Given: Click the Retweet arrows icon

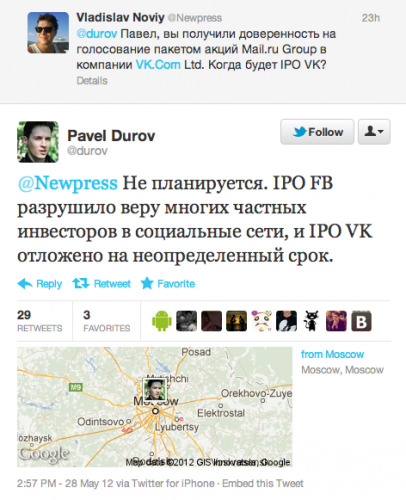Looking at the screenshot, I should (x=81, y=284).
